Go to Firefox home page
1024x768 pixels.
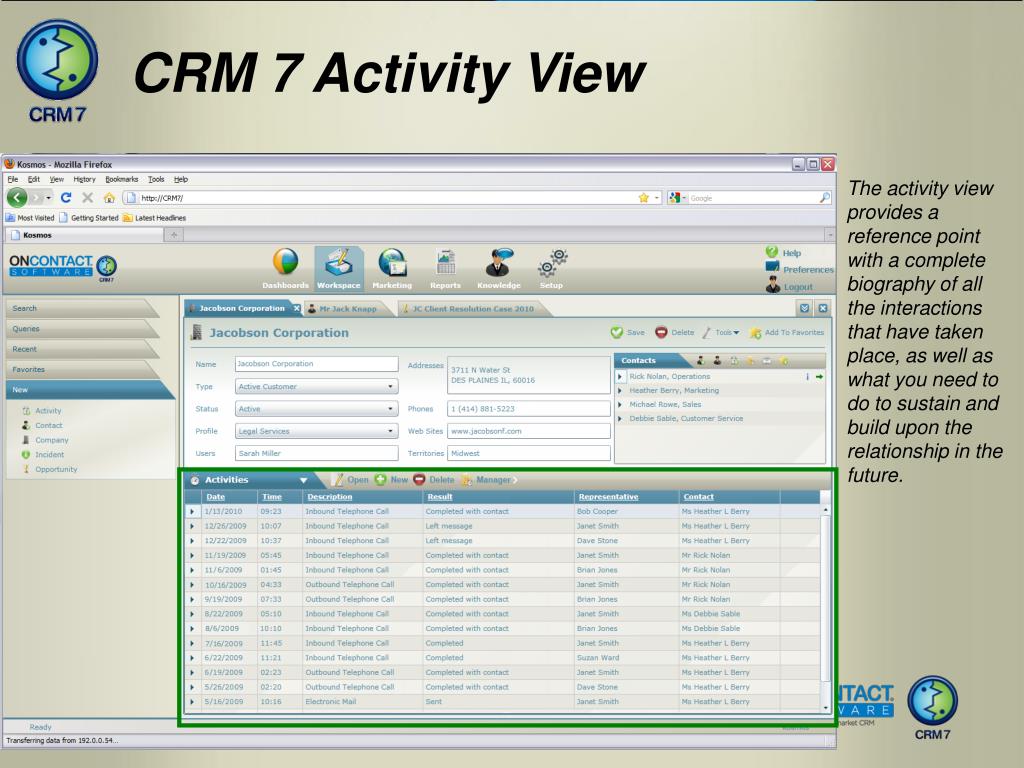[109, 197]
